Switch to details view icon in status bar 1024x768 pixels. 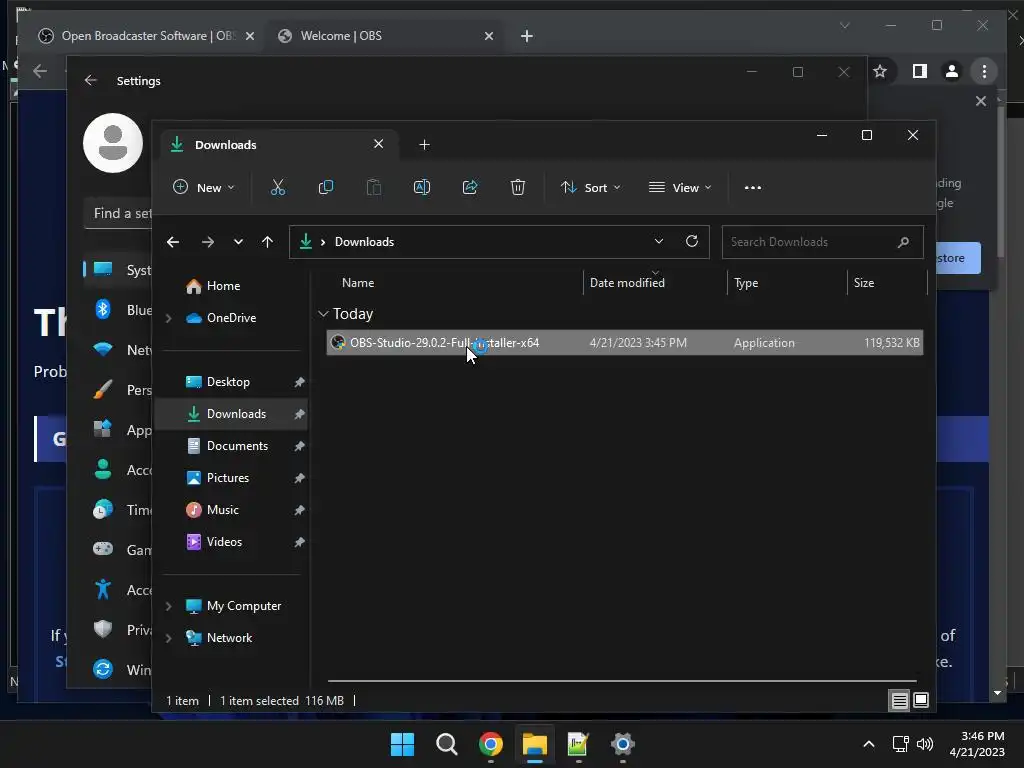899,701
